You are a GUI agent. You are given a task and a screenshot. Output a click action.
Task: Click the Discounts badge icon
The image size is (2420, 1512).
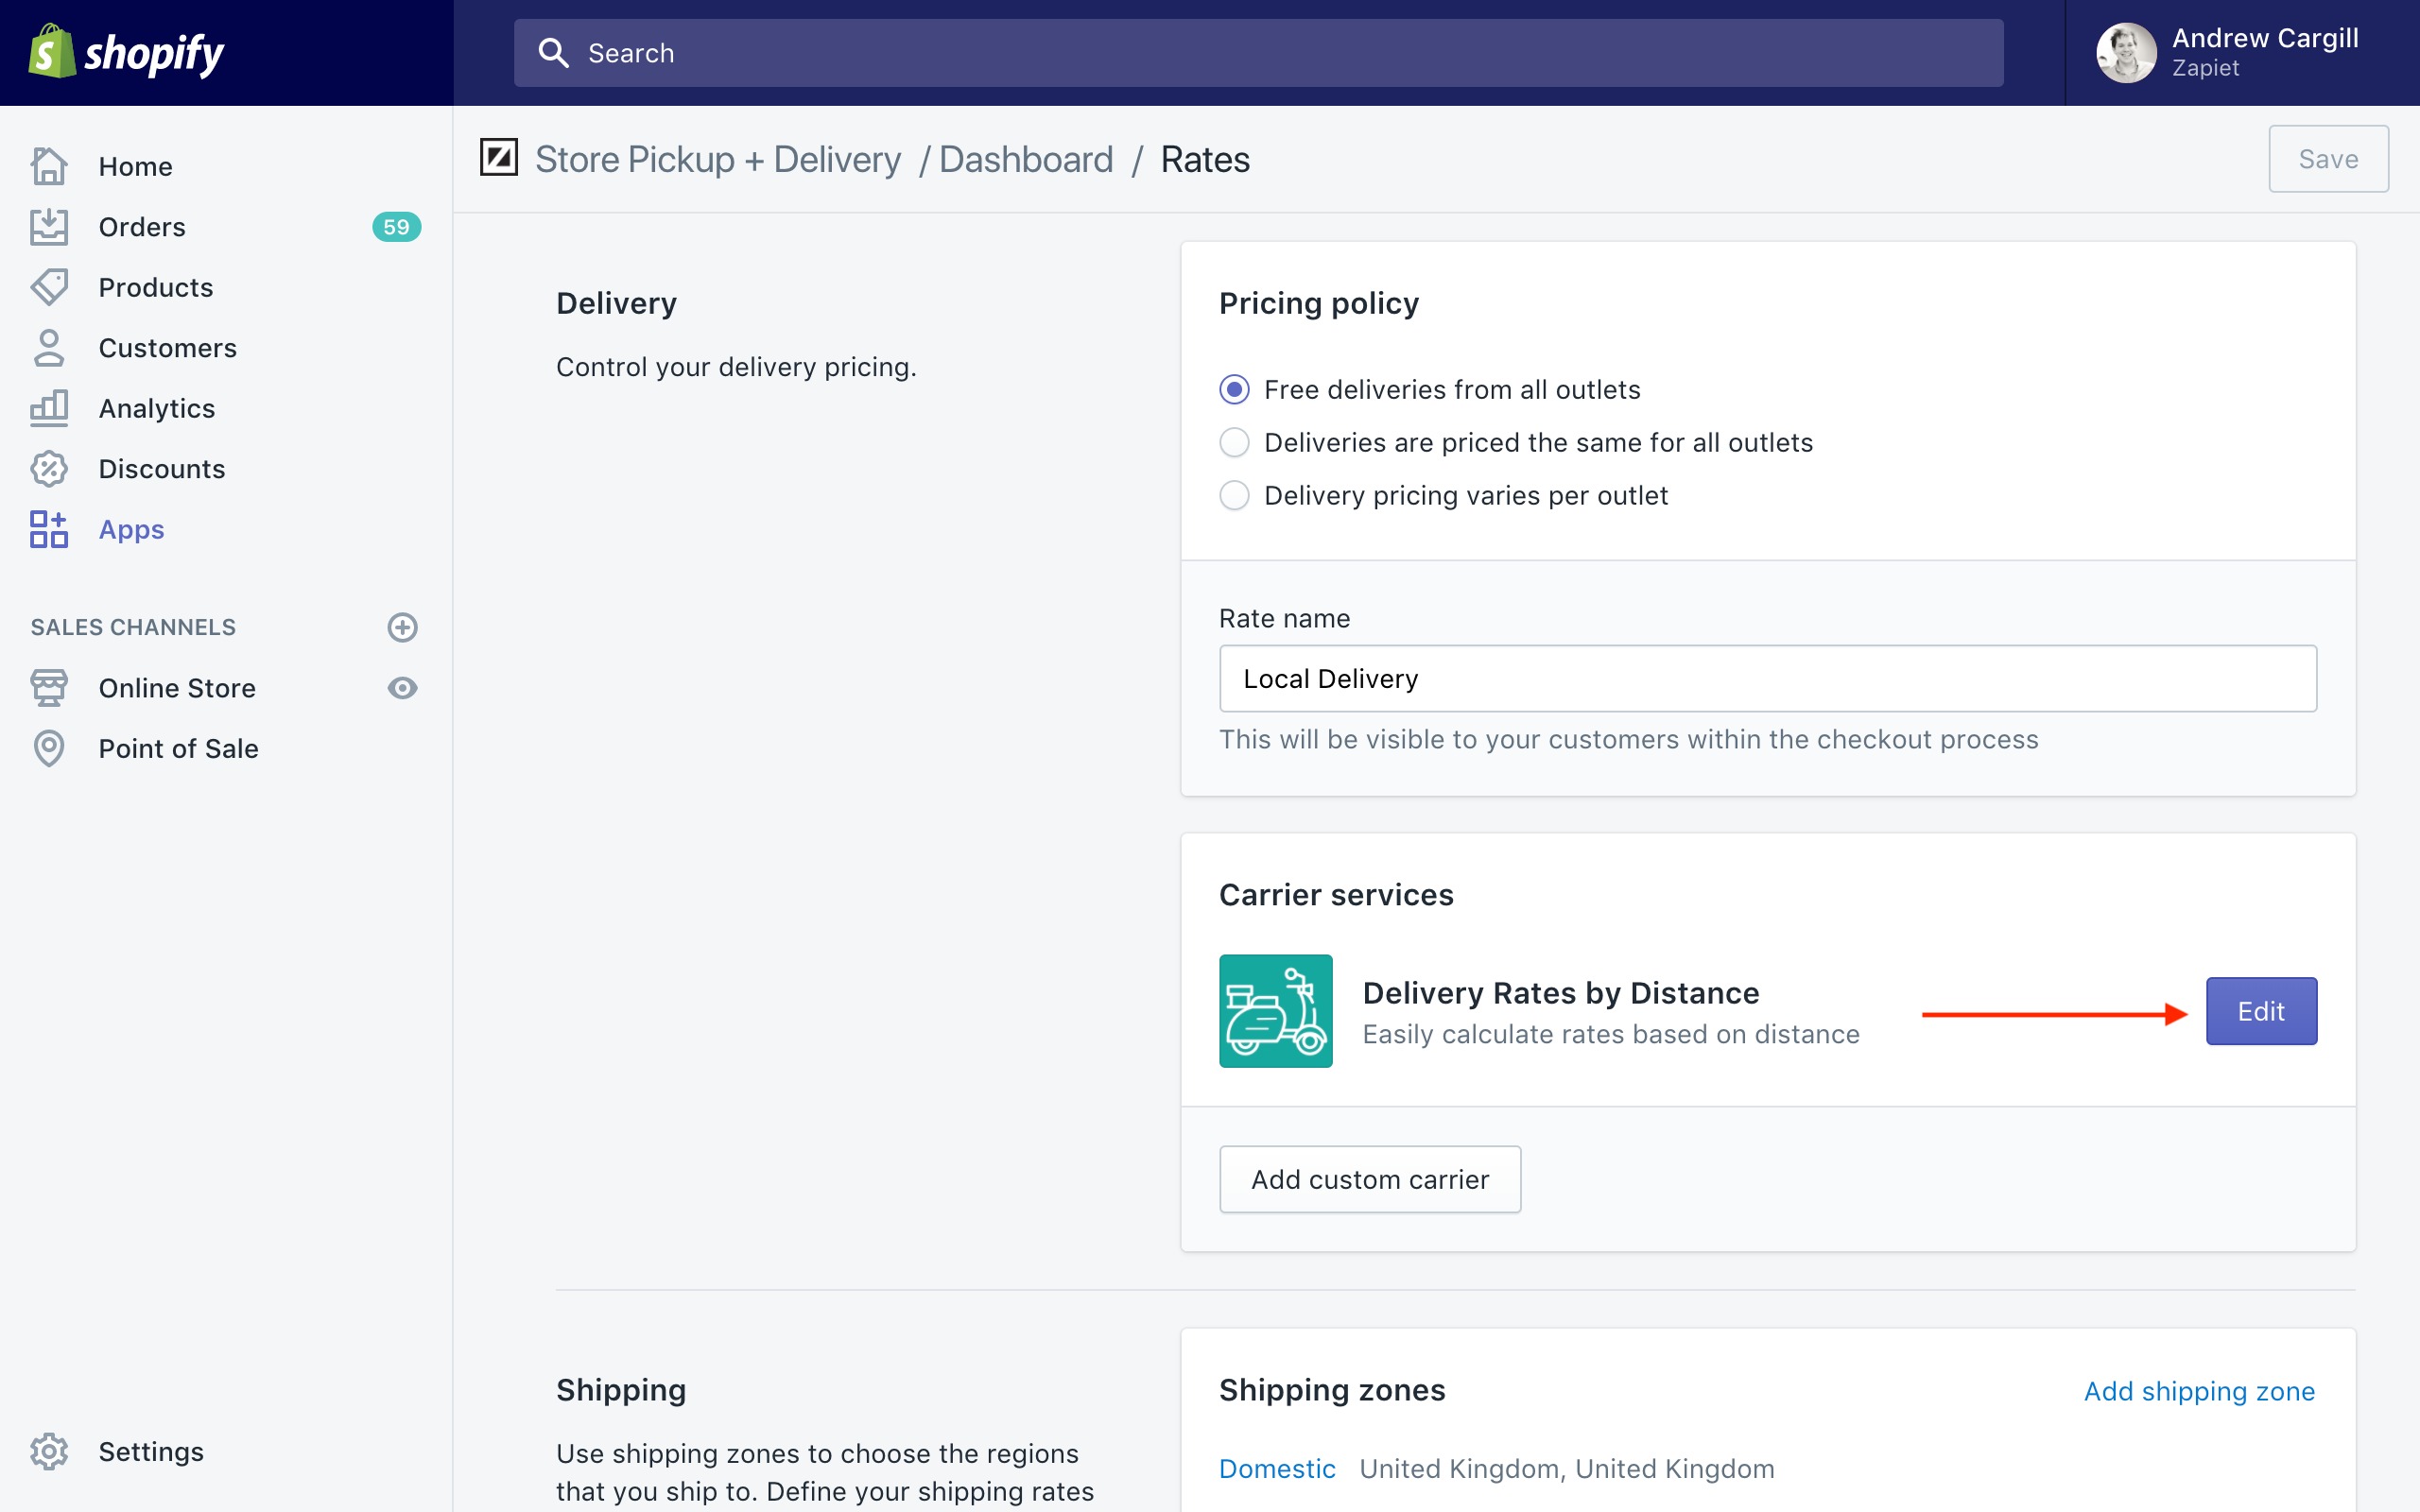click(48, 469)
